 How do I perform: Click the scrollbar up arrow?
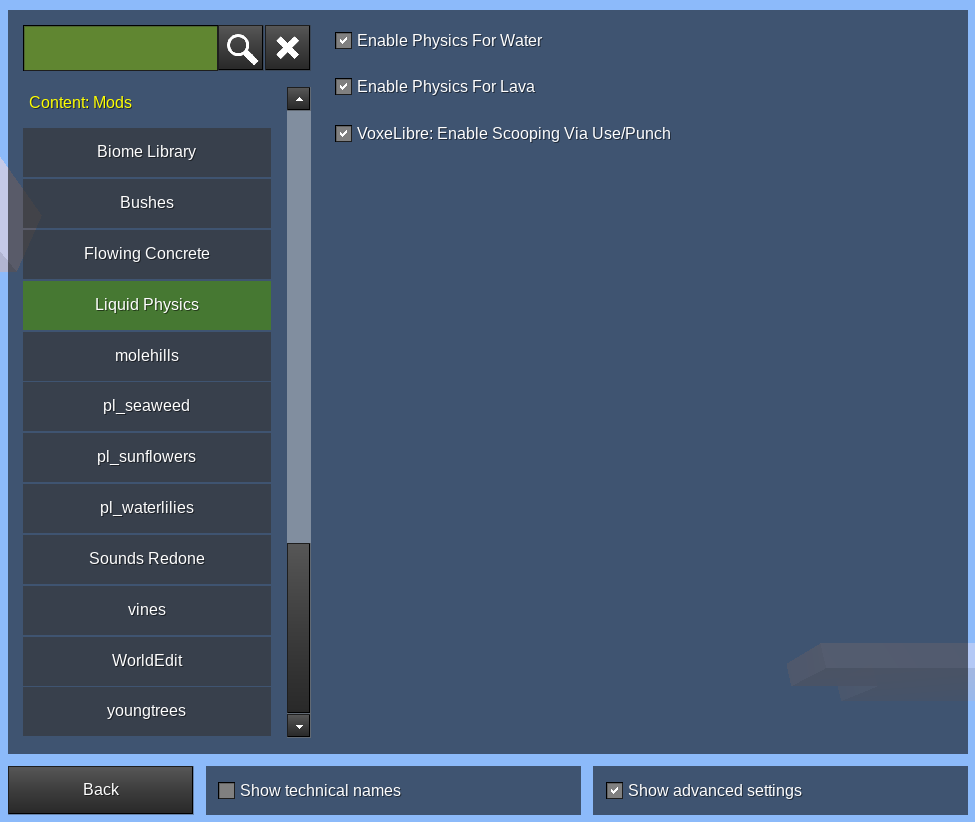(x=298, y=99)
